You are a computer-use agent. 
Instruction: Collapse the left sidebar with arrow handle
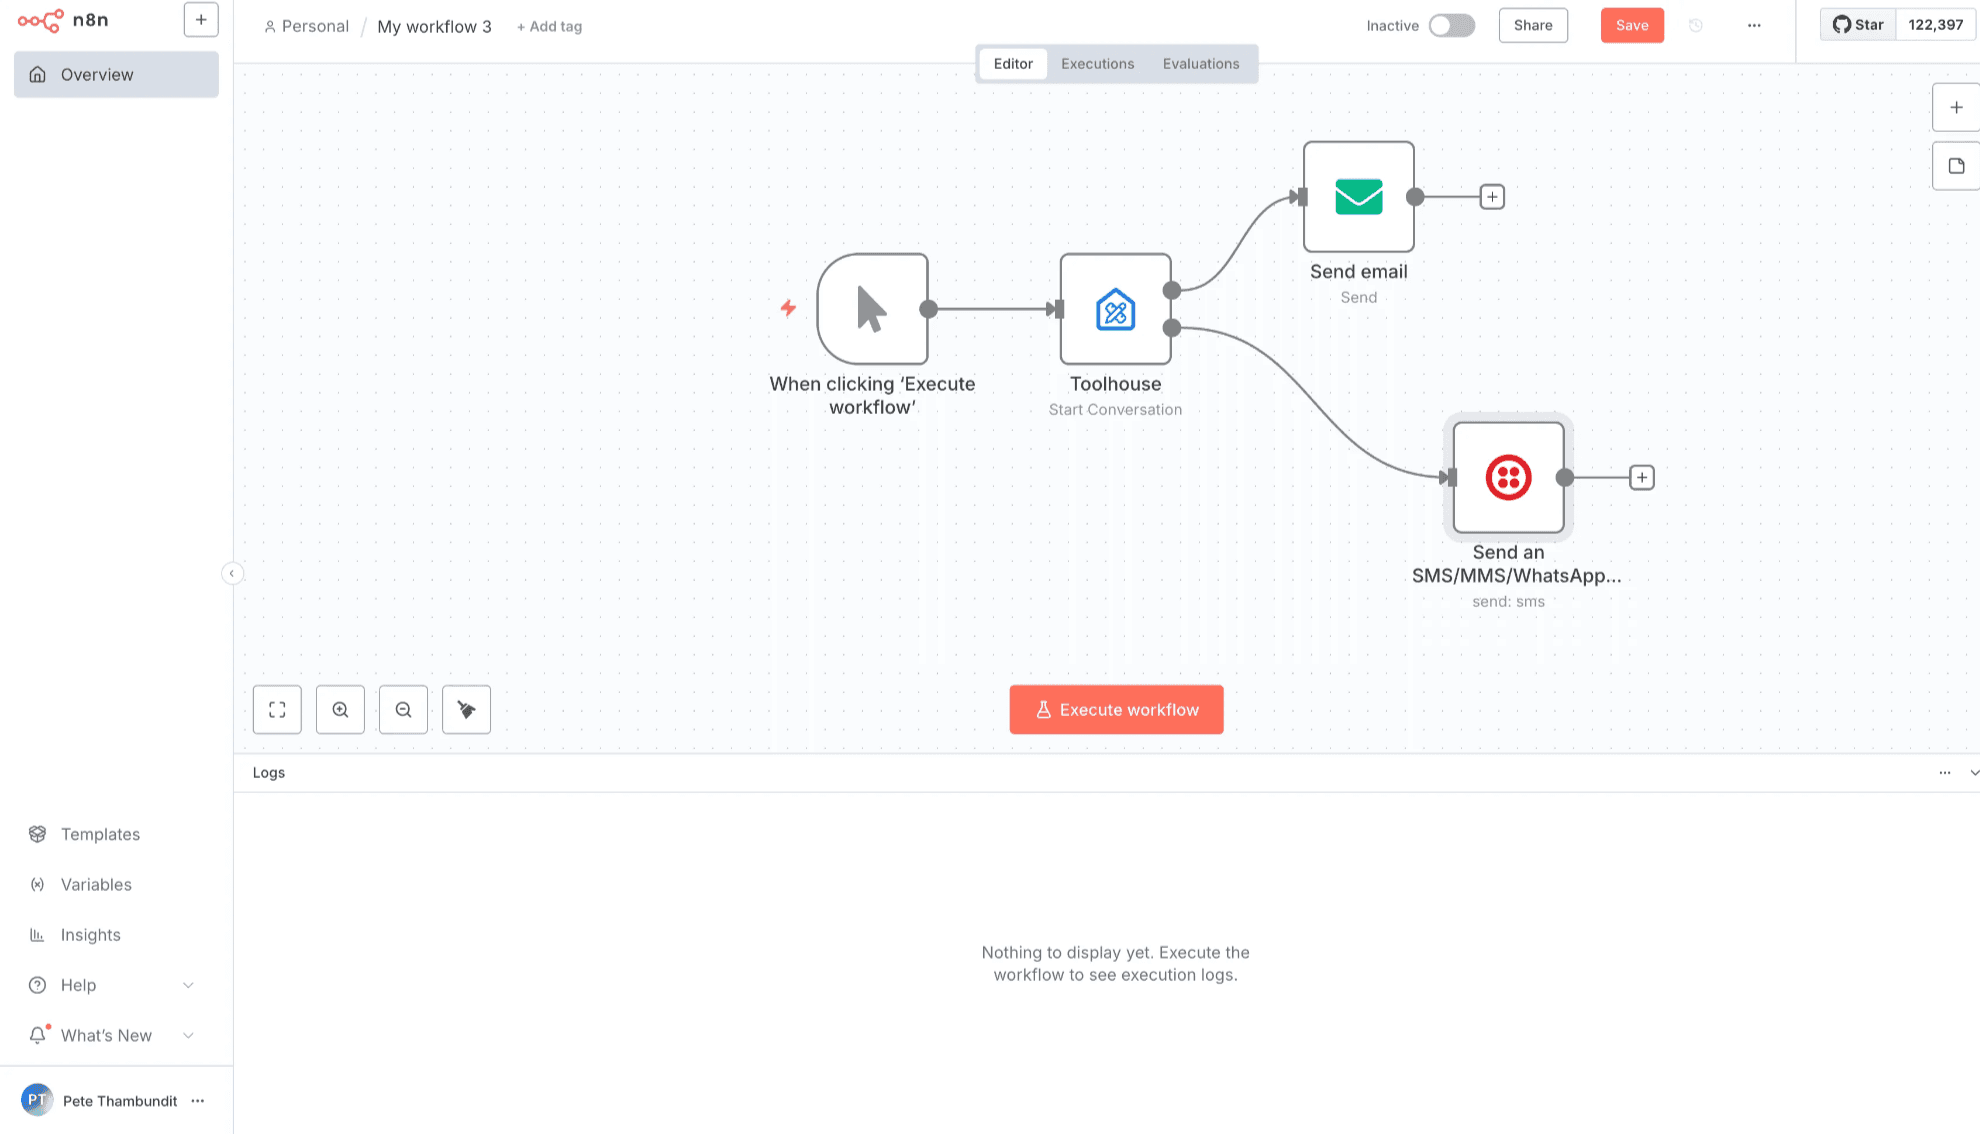tap(232, 573)
